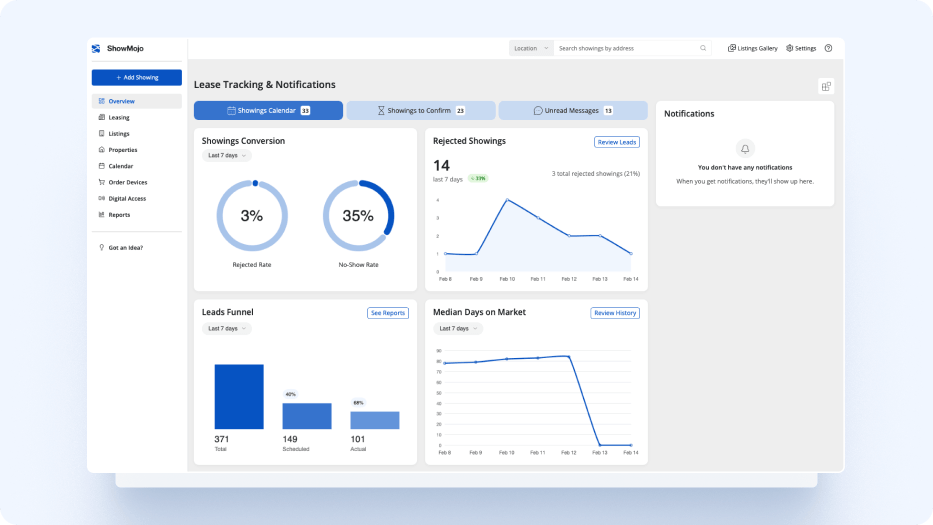Click the dashboard layout widget icon
933x525 pixels.
pyautogui.click(x=826, y=86)
